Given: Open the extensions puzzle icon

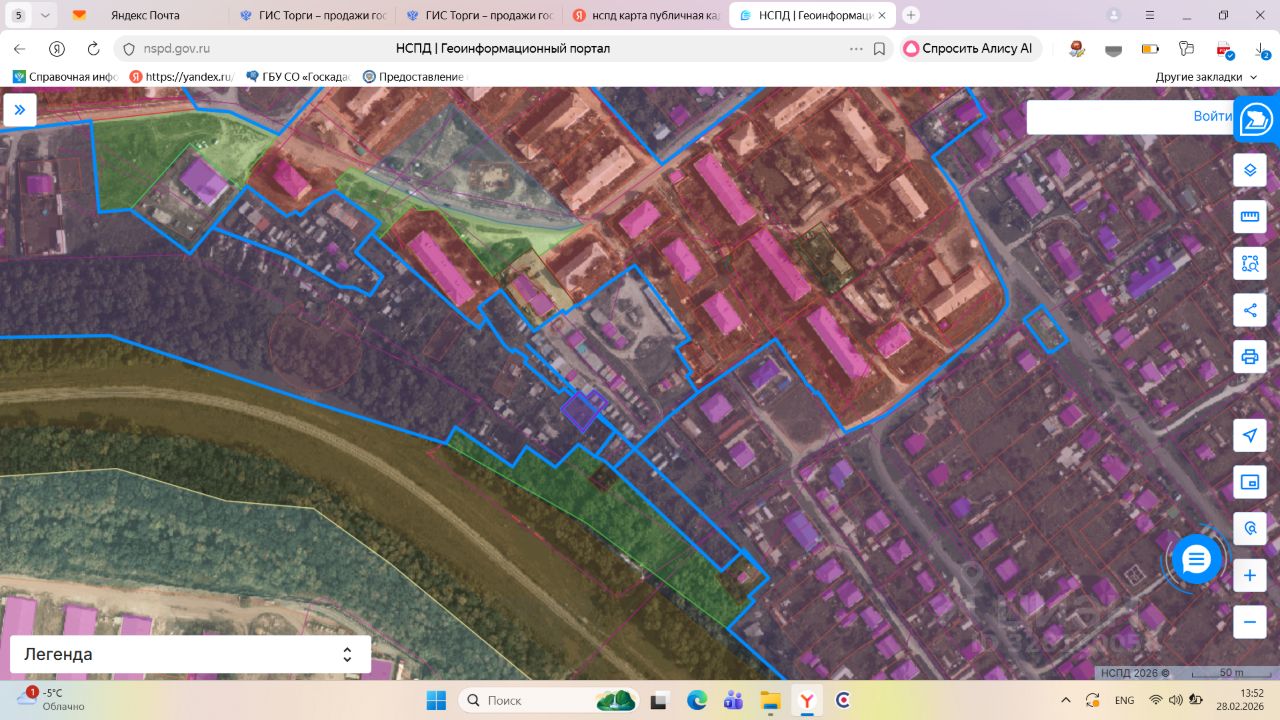Looking at the screenshot, I should click(x=1187, y=48).
